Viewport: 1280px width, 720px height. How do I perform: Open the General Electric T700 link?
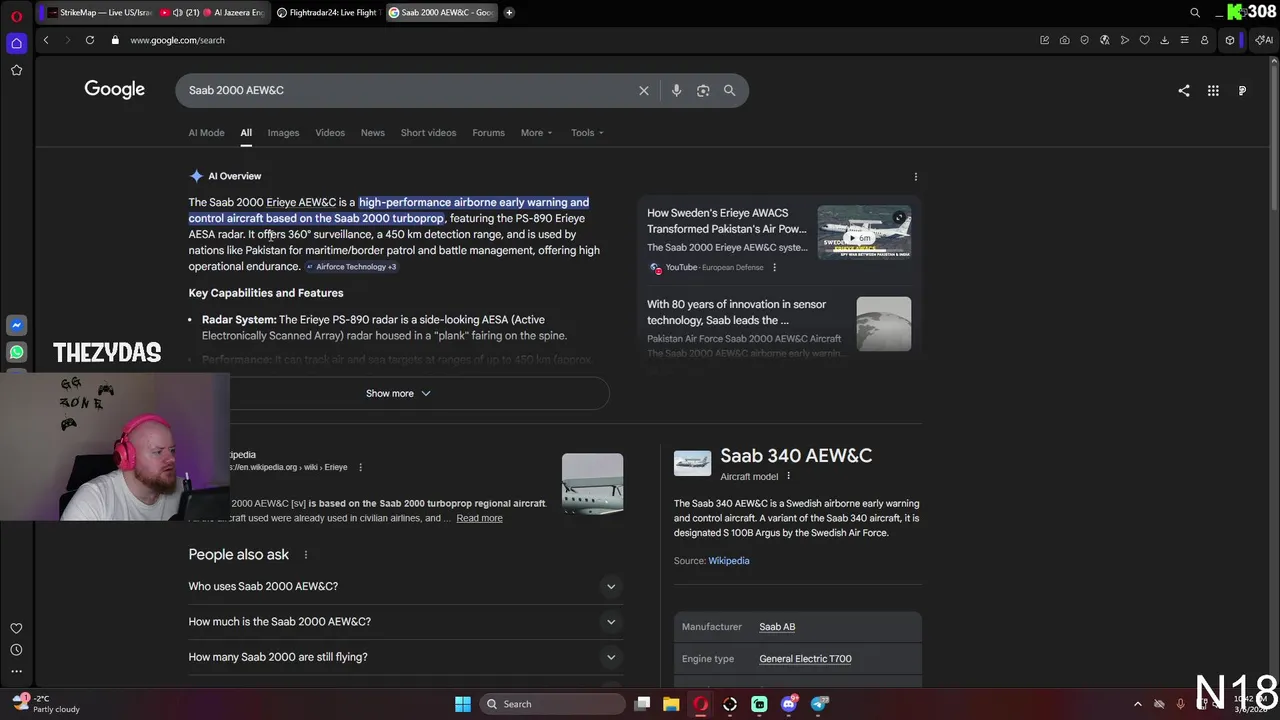pos(805,659)
